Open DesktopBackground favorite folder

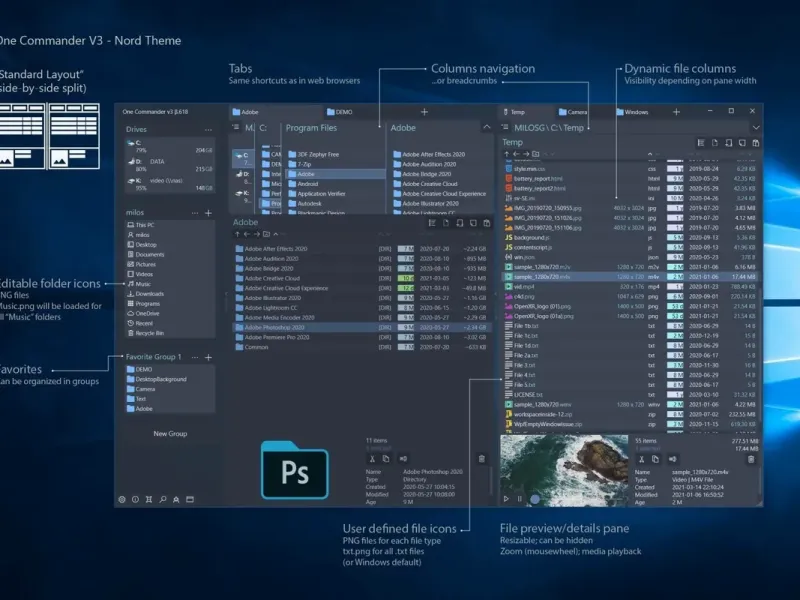pyautogui.click(x=170, y=379)
